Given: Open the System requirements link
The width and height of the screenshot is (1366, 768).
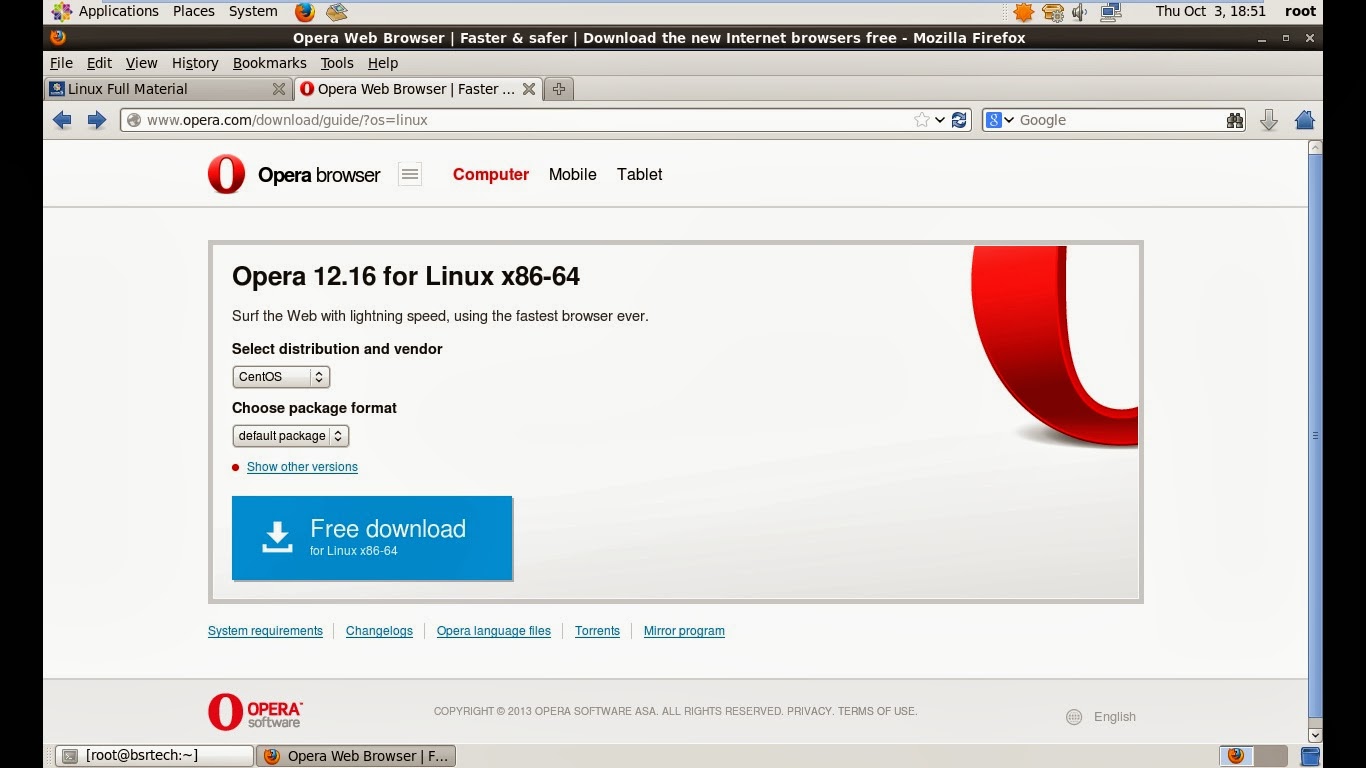Looking at the screenshot, I should point(265,631).
